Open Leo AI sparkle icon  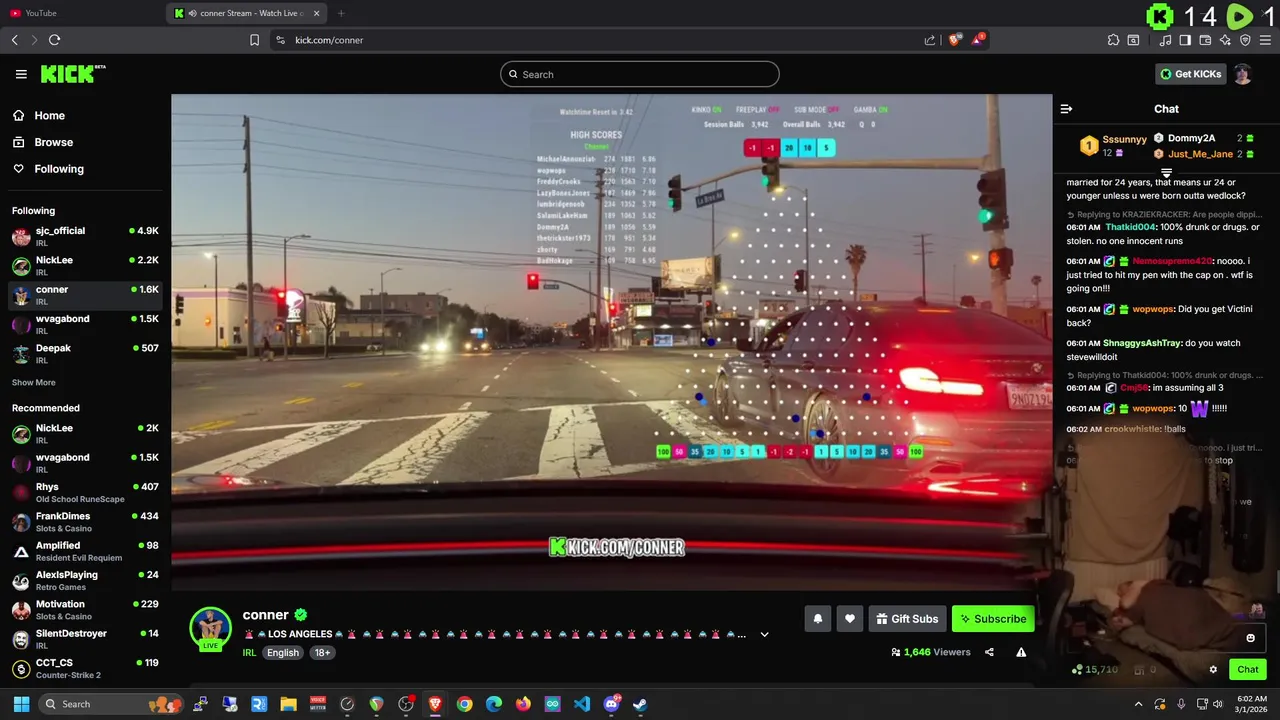click(x=1225, y=40)
